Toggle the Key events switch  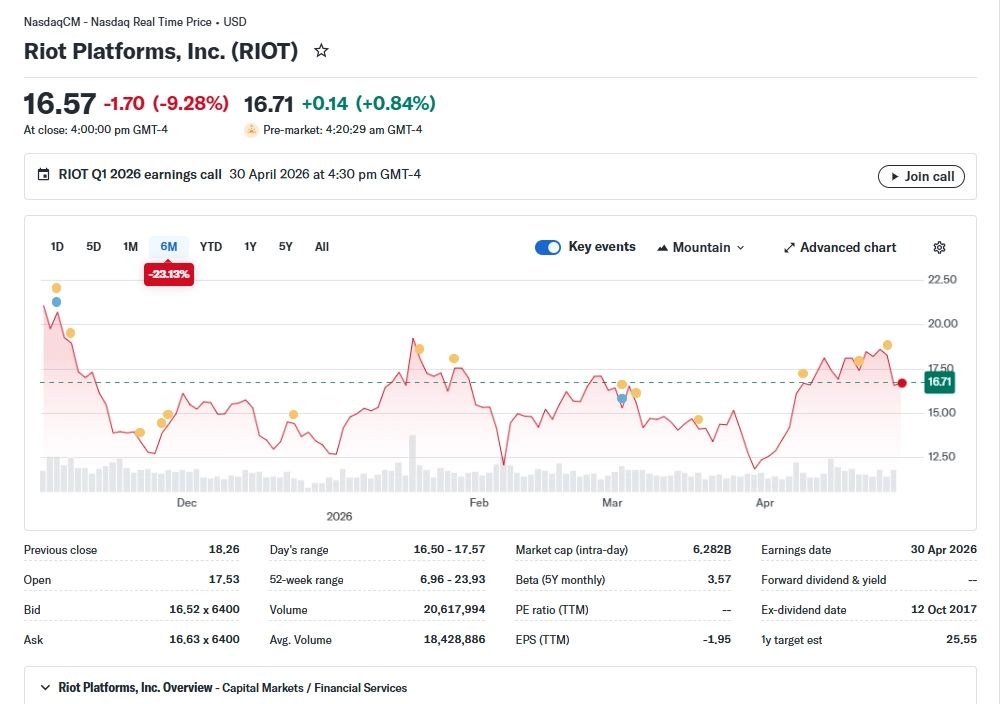pos(548,248)
